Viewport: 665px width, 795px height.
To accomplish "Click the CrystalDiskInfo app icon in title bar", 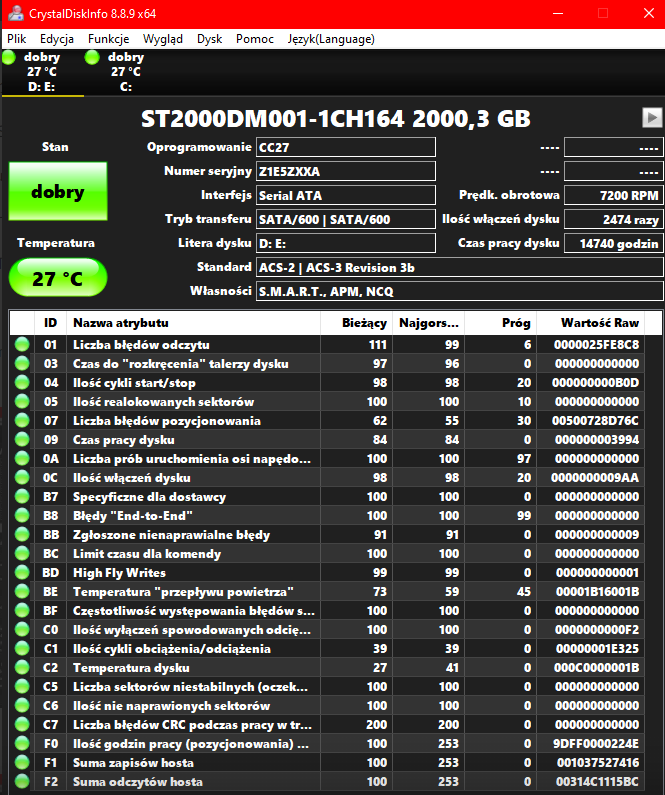I will 16,13.
